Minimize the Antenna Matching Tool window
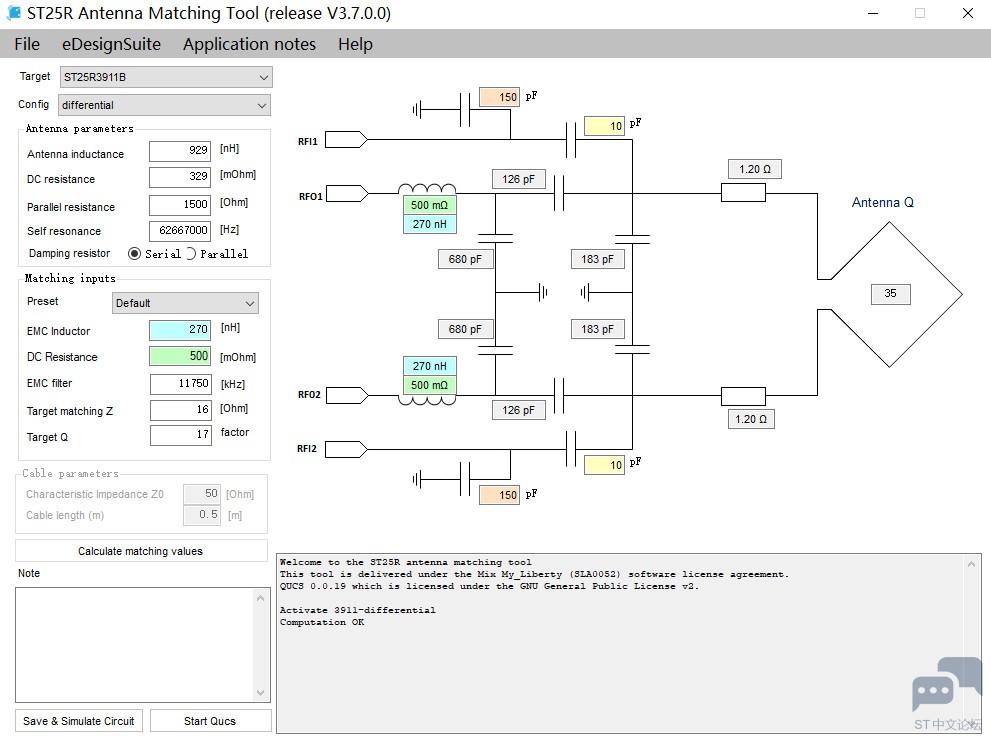This screenshot has width=991, height=740. (873, 13)
